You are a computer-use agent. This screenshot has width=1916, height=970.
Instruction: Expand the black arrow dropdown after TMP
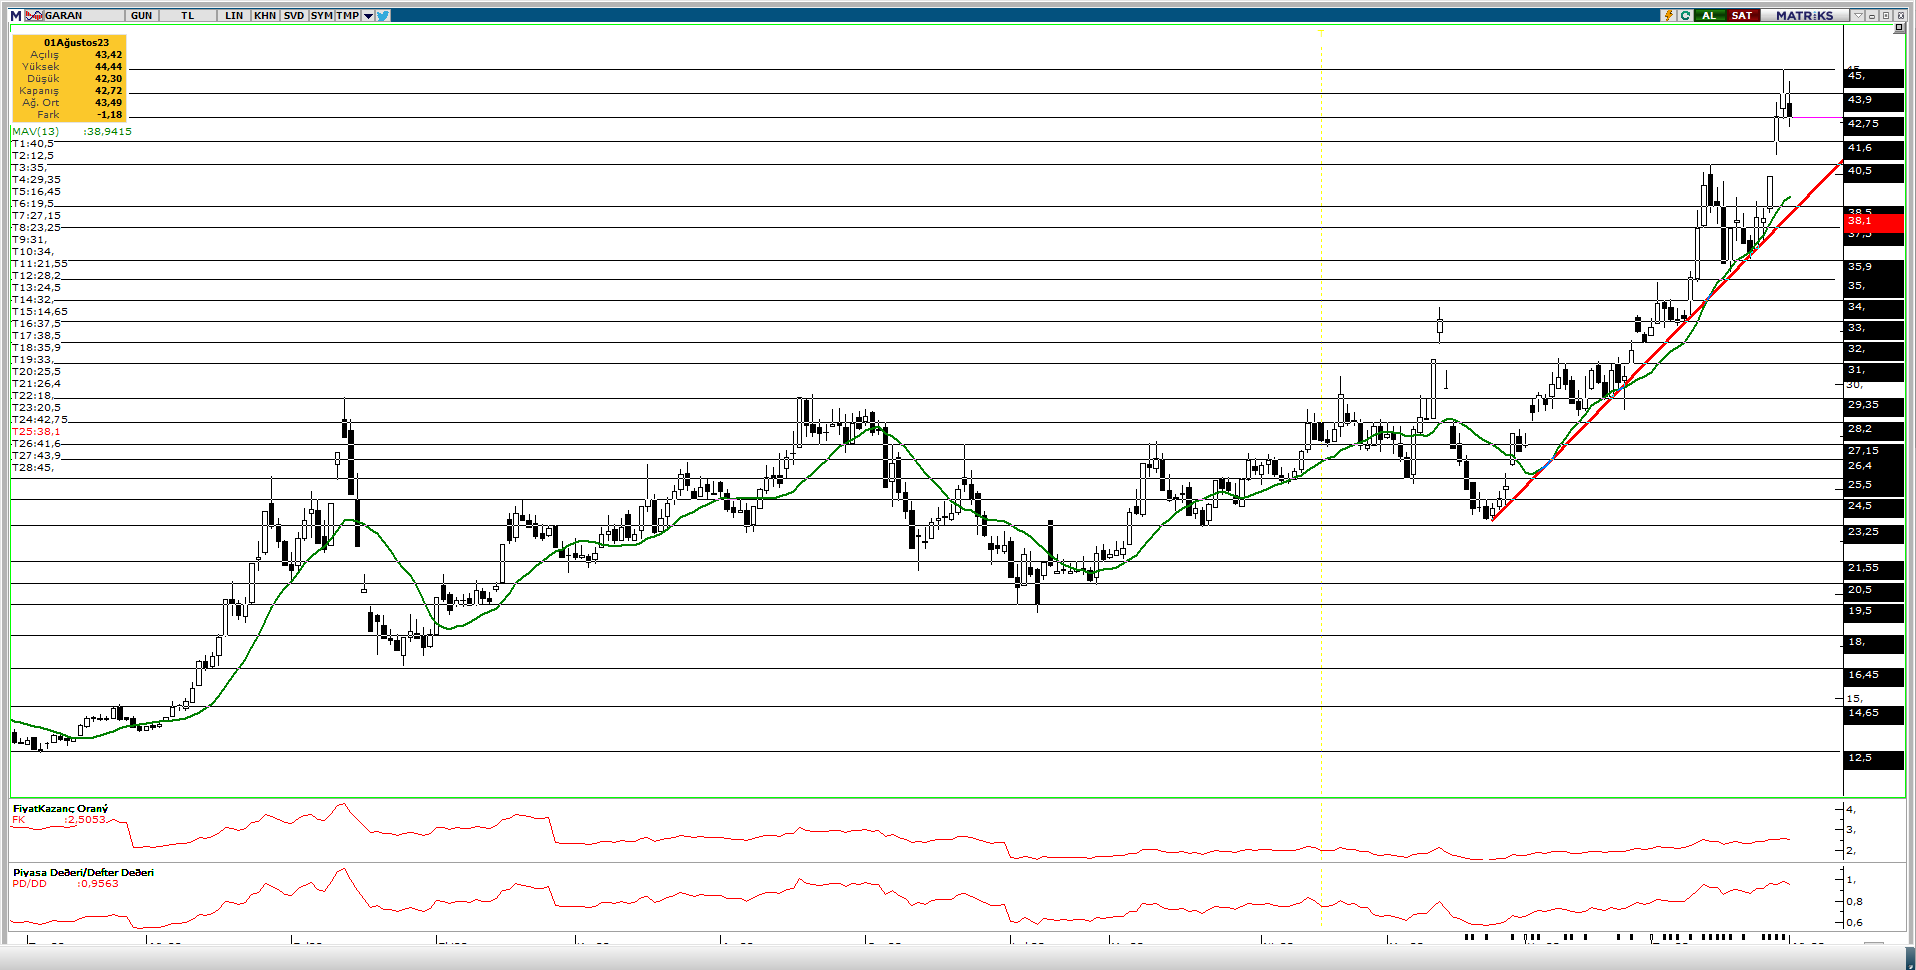coord(368,16)
